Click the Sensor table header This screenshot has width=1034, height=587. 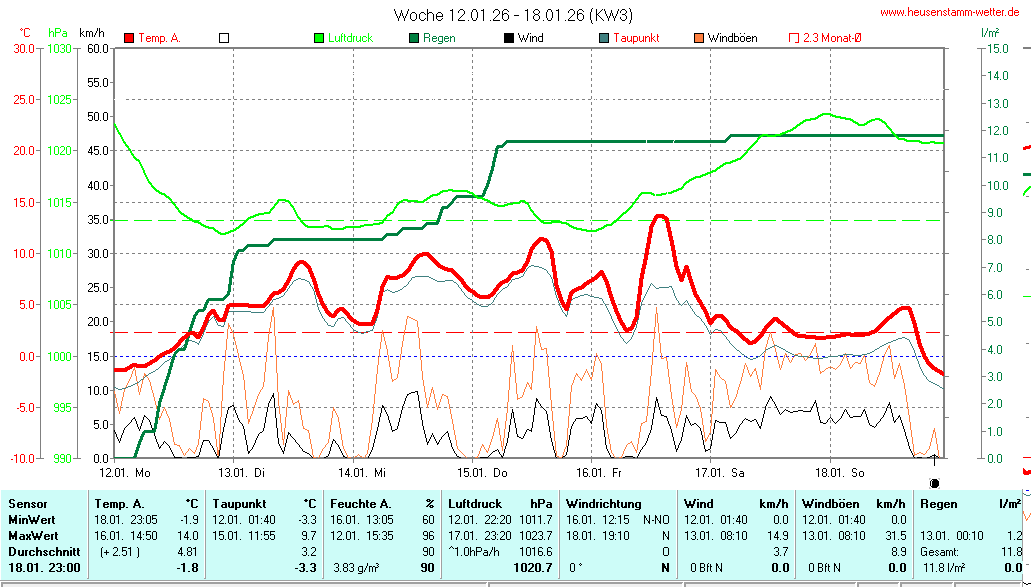tap(27, 504)
